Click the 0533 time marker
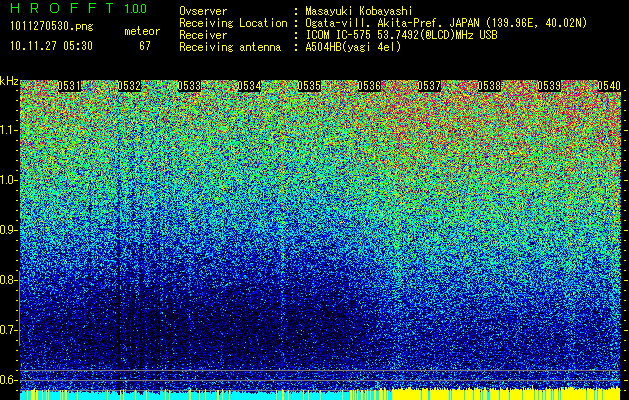629x400 pixels. tap(189, 86)
